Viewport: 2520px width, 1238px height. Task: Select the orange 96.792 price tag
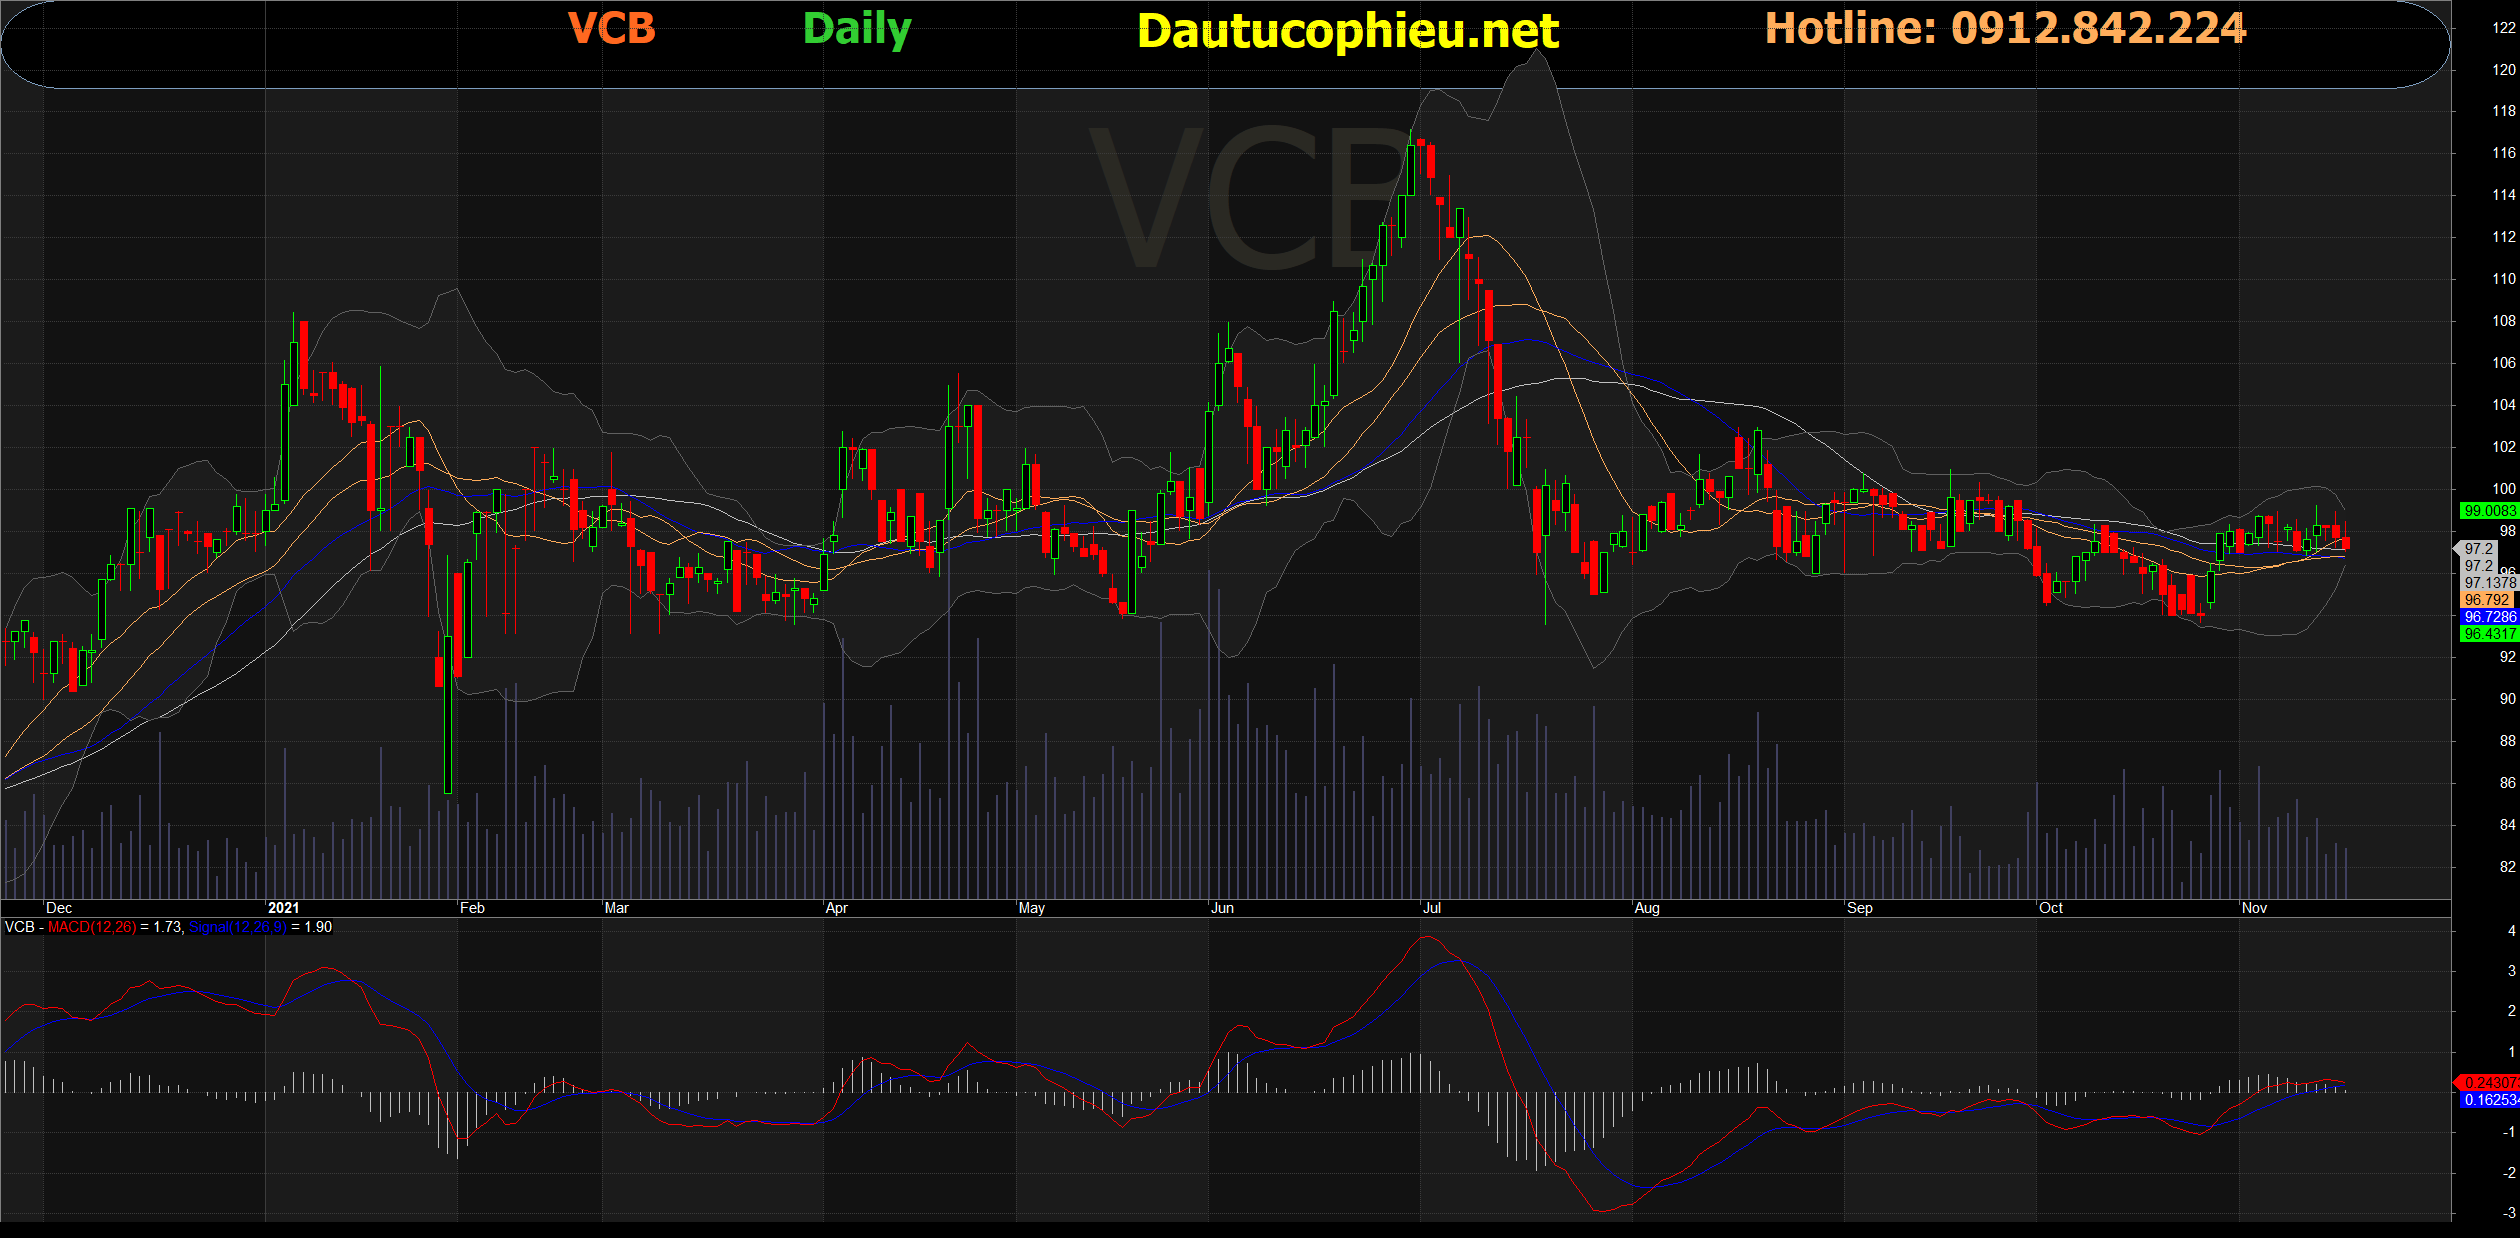[2488, 600]
